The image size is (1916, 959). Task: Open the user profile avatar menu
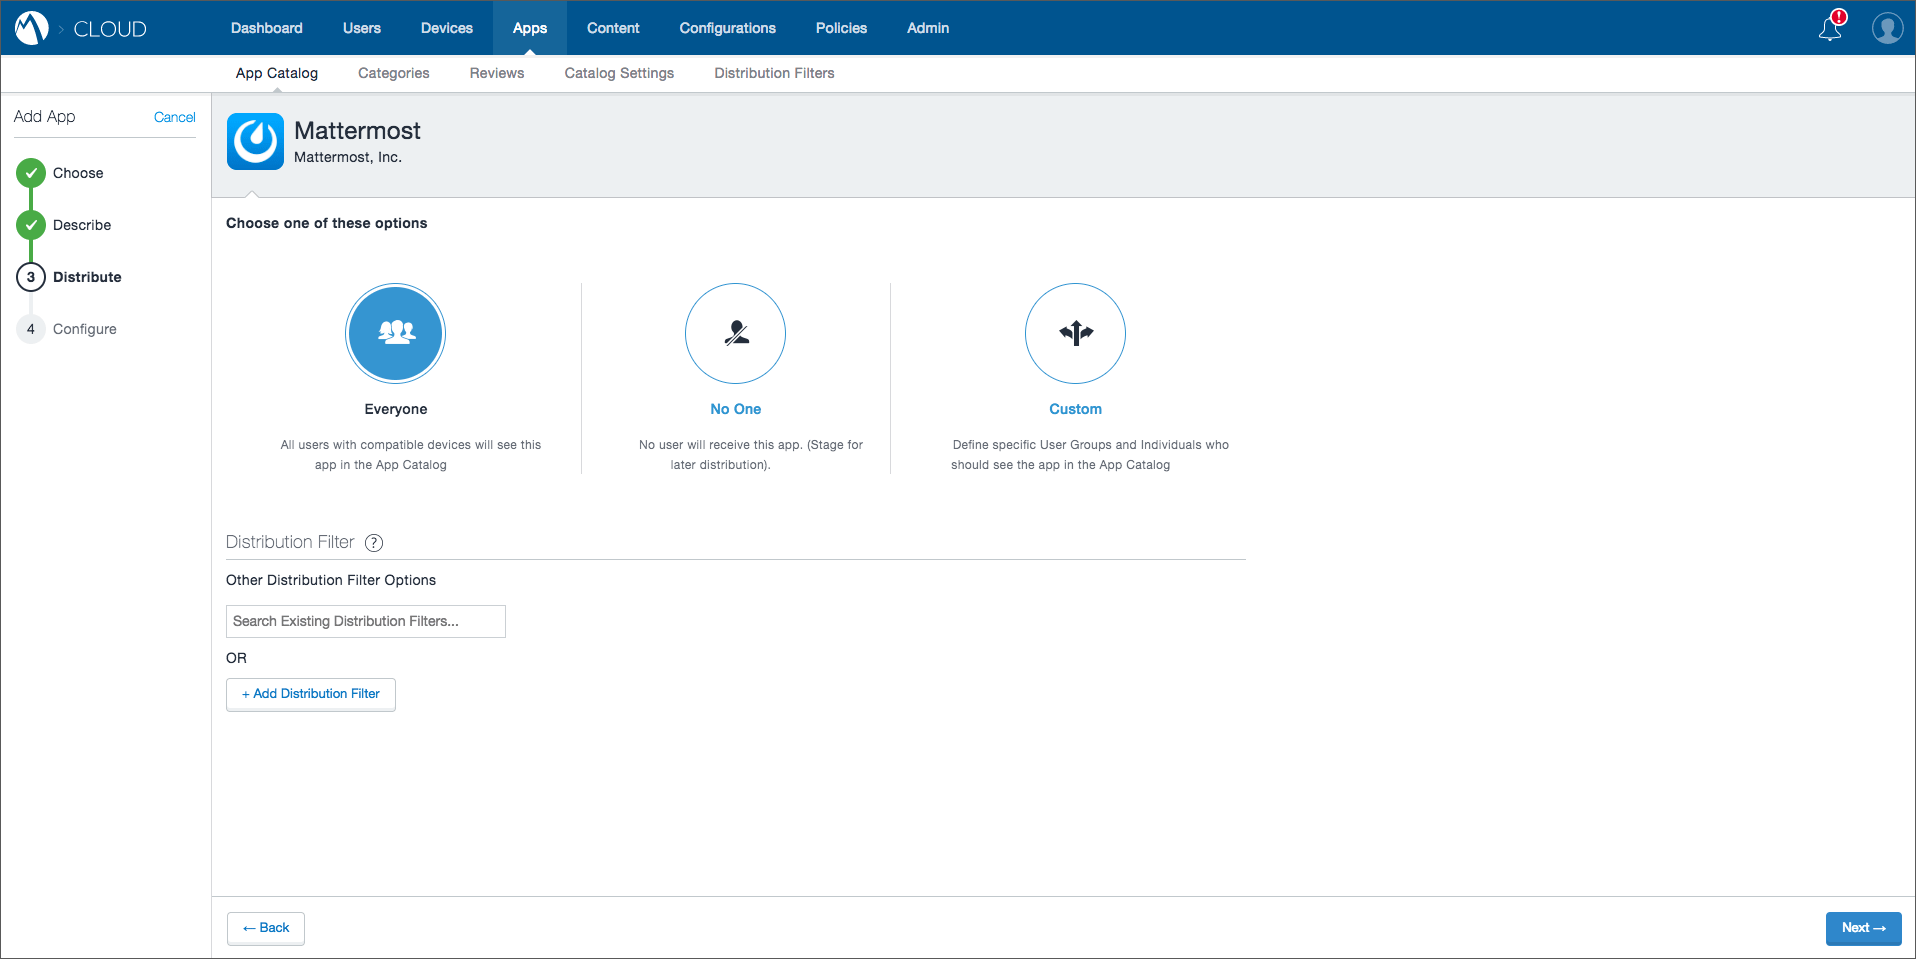click(x=1887, y=28)
